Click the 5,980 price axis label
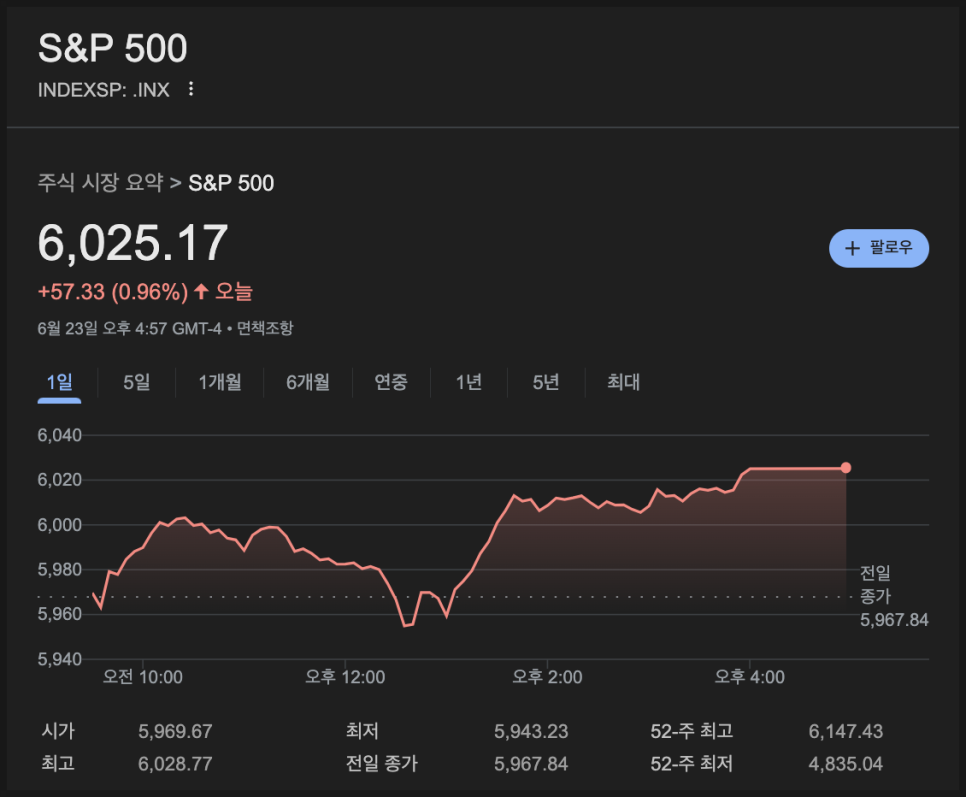Viewport: 966px width, 797px height. pos(60,570)
